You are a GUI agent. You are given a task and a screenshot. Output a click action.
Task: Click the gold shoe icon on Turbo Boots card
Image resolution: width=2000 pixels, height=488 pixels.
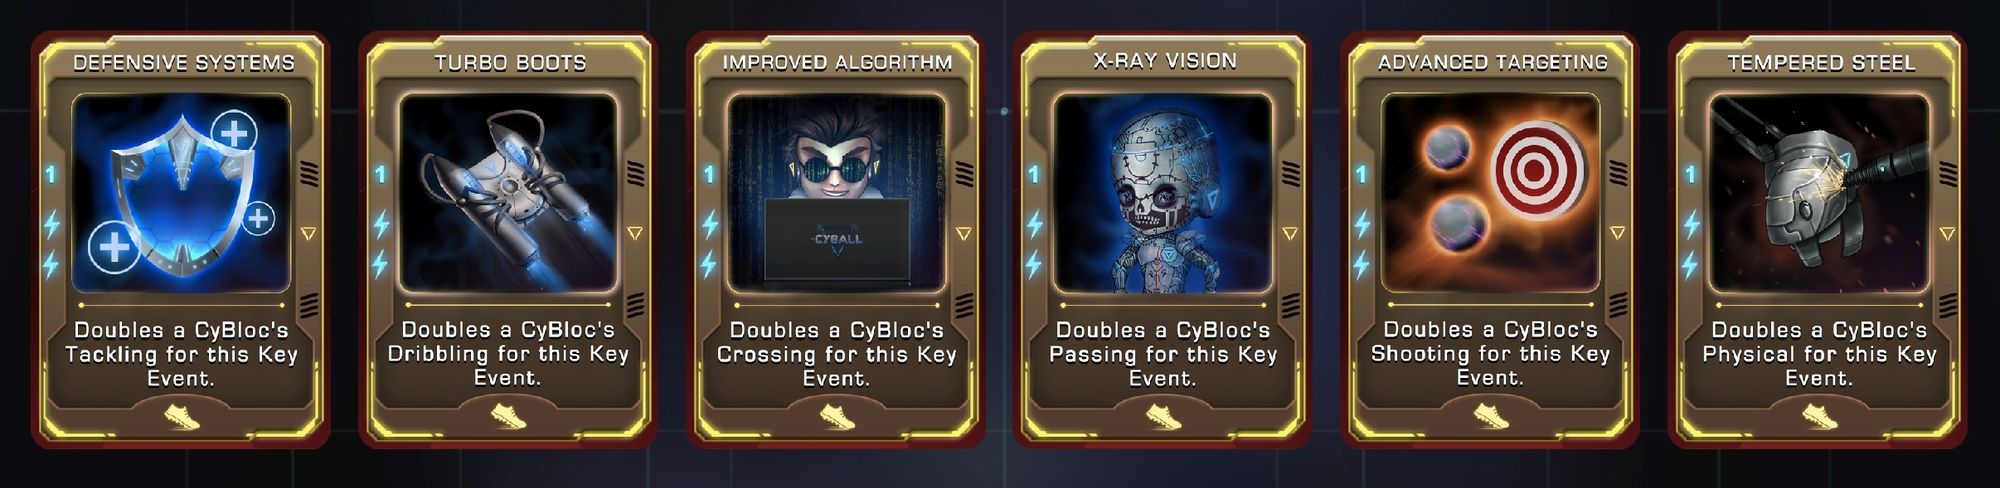509,416
